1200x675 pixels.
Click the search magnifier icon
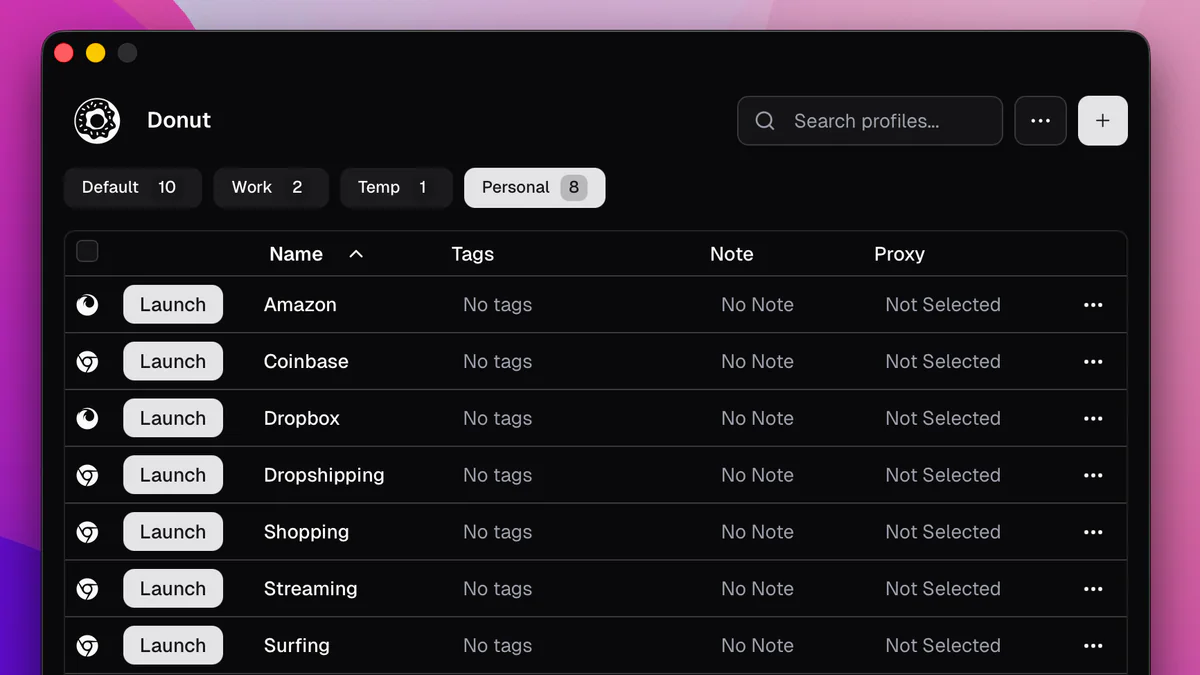pos(764,120)
